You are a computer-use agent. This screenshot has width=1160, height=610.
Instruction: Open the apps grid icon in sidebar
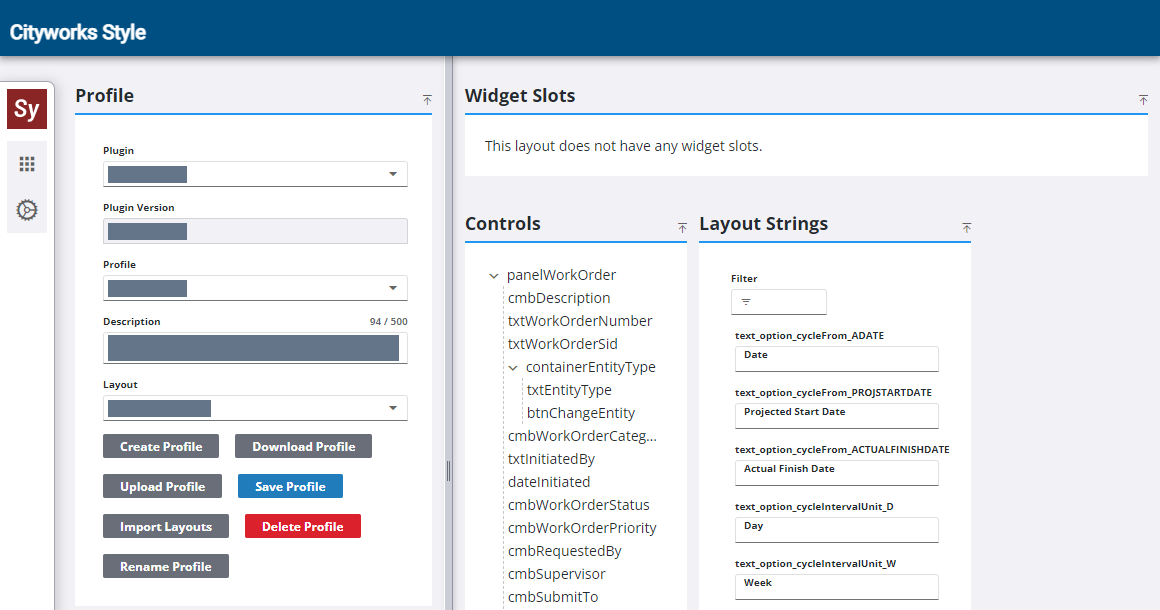click(x=27, y=164)
